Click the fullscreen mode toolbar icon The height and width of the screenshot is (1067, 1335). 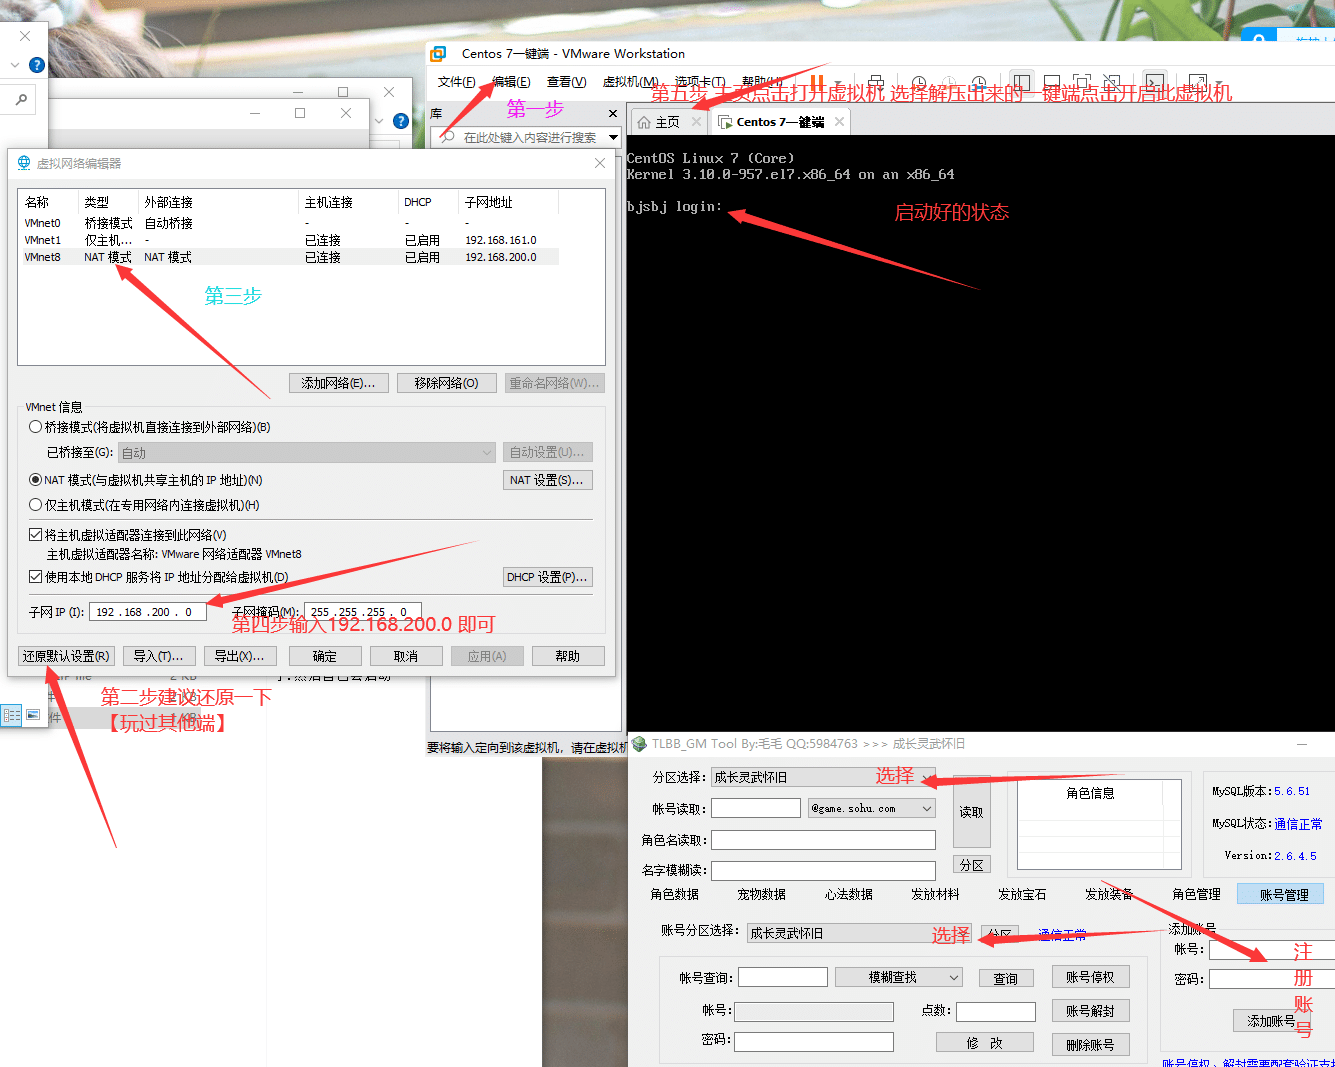(x=1082, y=83)
